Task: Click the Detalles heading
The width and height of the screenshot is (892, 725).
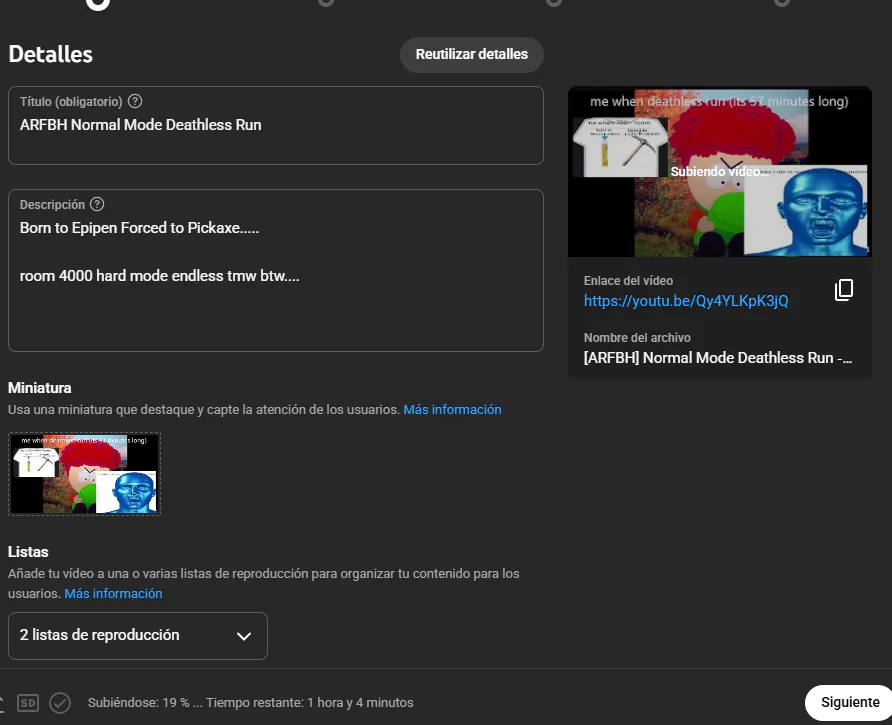Action: click(x=51, y=54)
